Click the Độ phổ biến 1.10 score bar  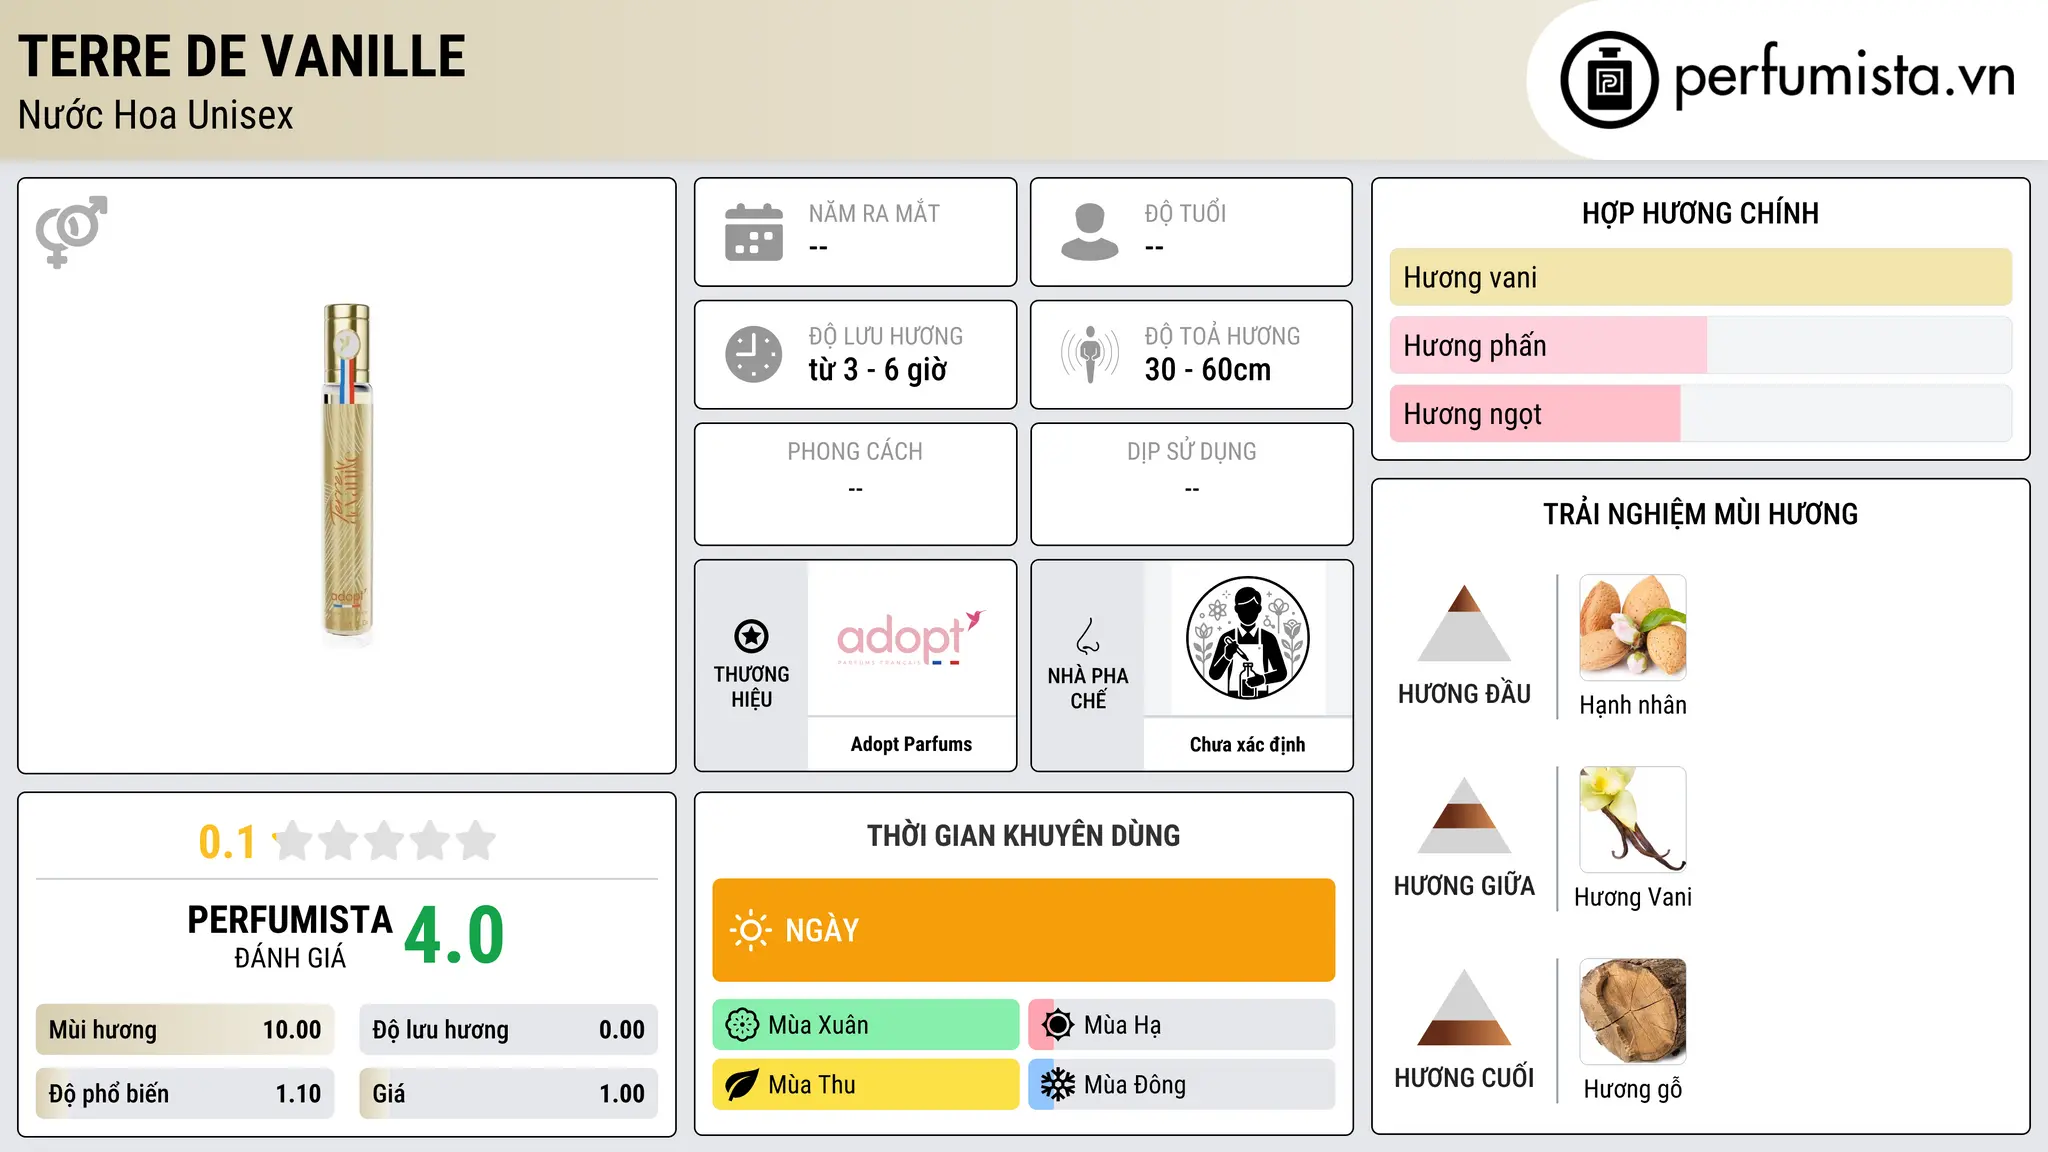pyautogui.click(x=185, y=1093)
